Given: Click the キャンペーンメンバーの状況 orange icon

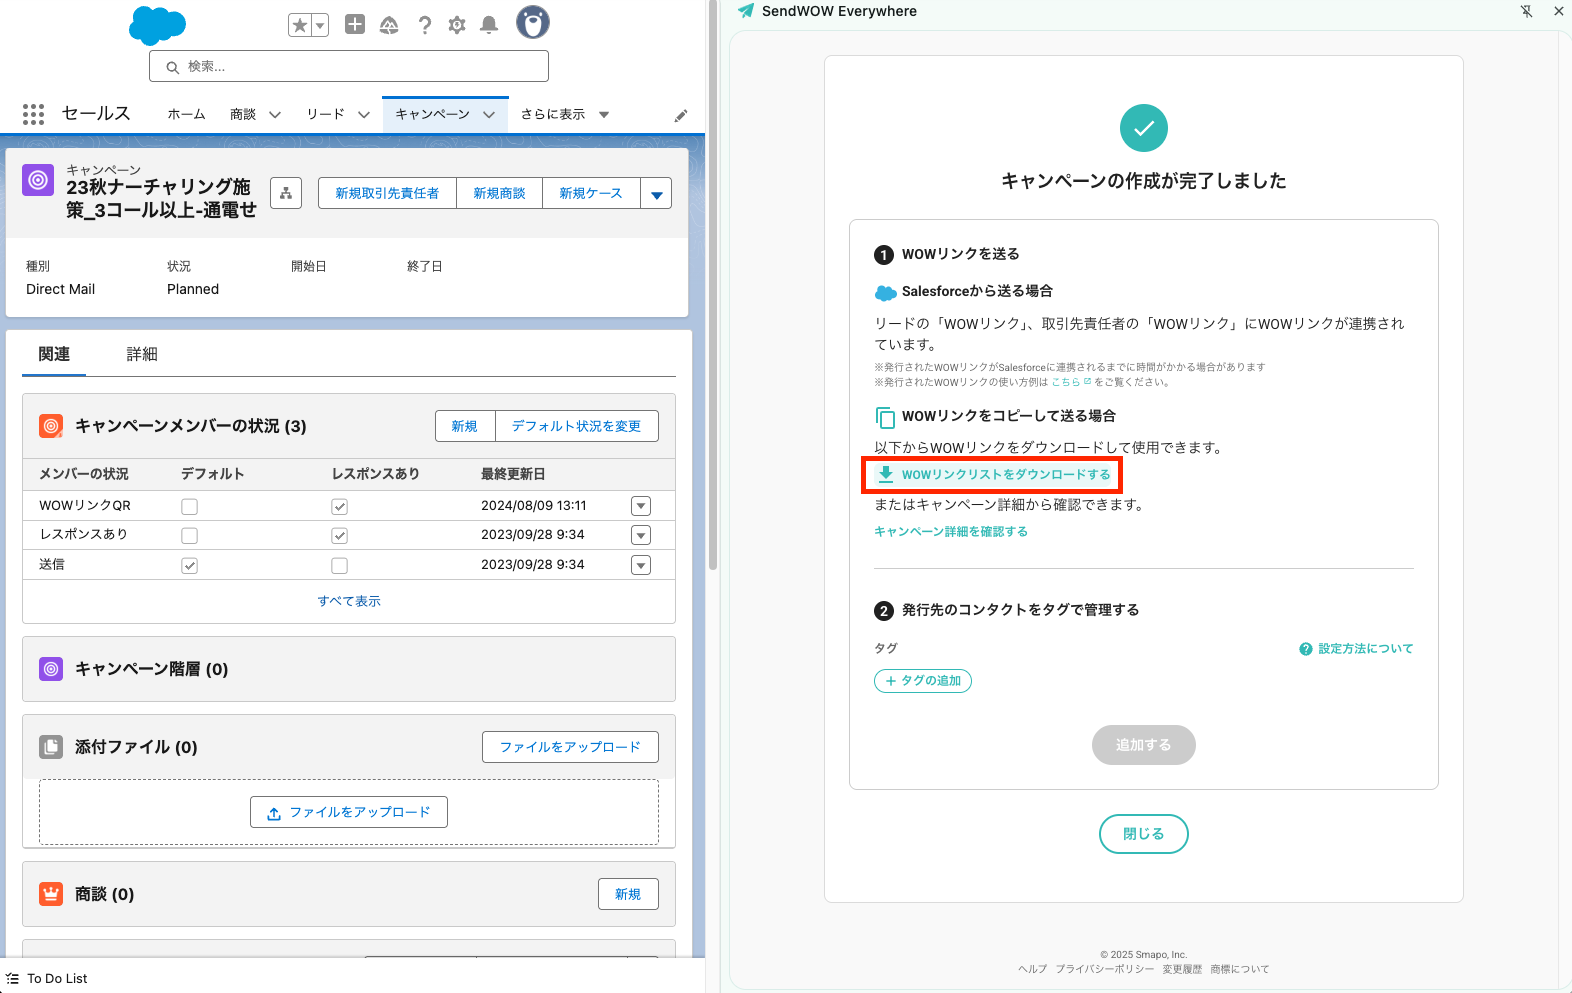Looking at the screenshot, I should click(51, 426).
